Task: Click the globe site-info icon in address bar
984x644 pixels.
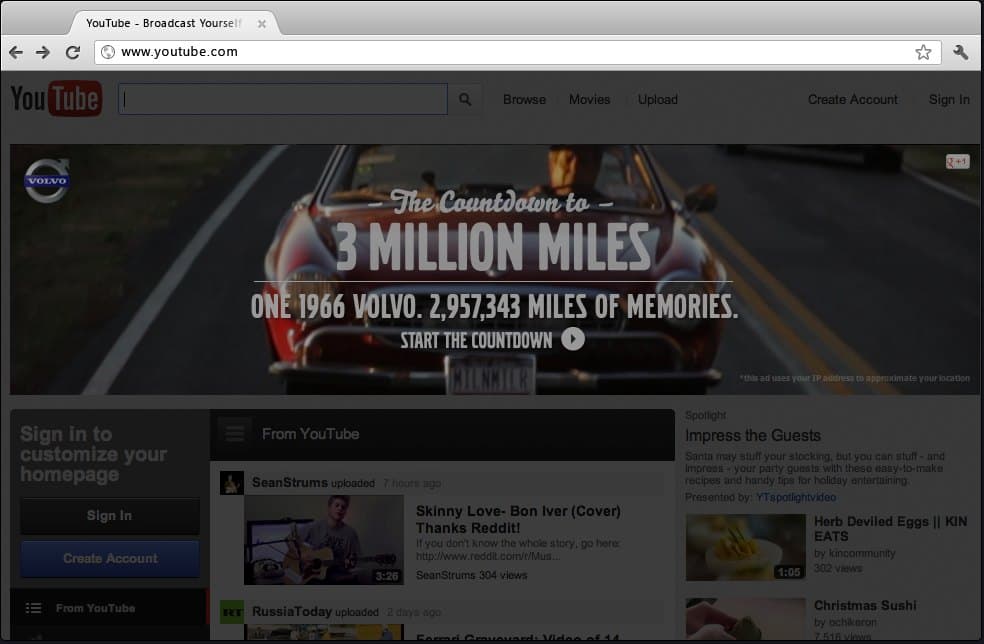Action: (x=108, y=51)
